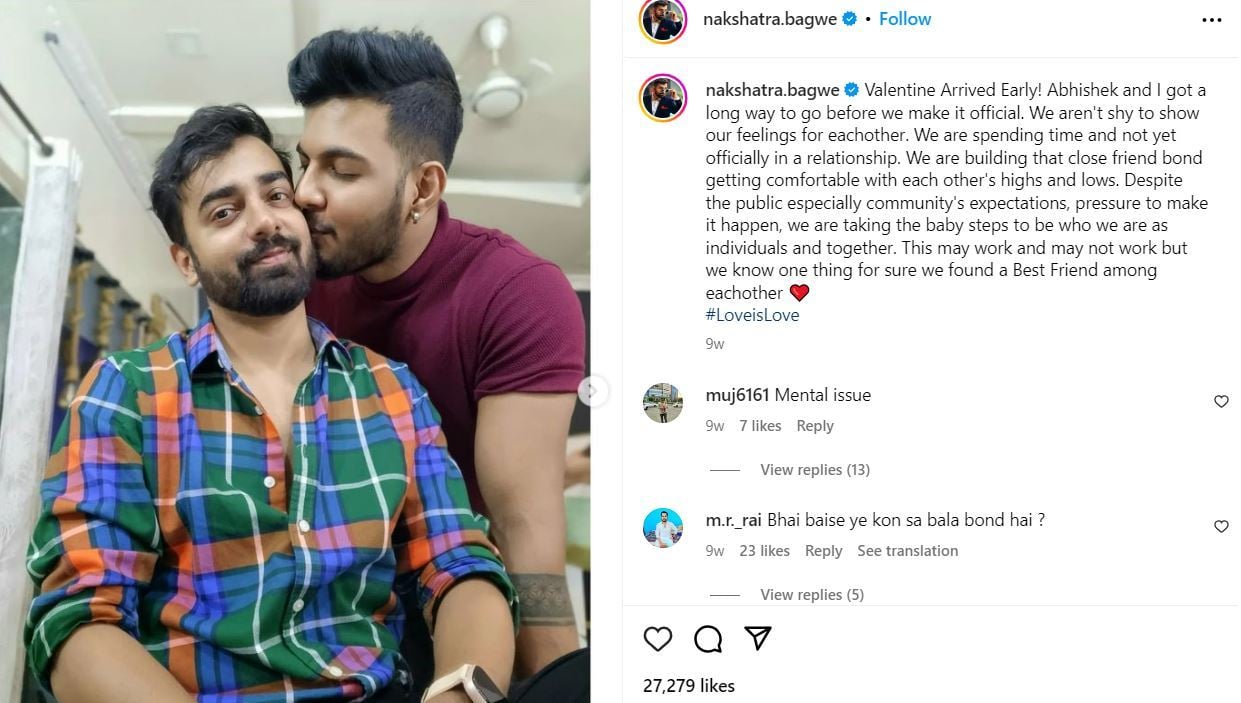Click the Follow button in header
1241x703 pixels.
[x=905, y=19]
